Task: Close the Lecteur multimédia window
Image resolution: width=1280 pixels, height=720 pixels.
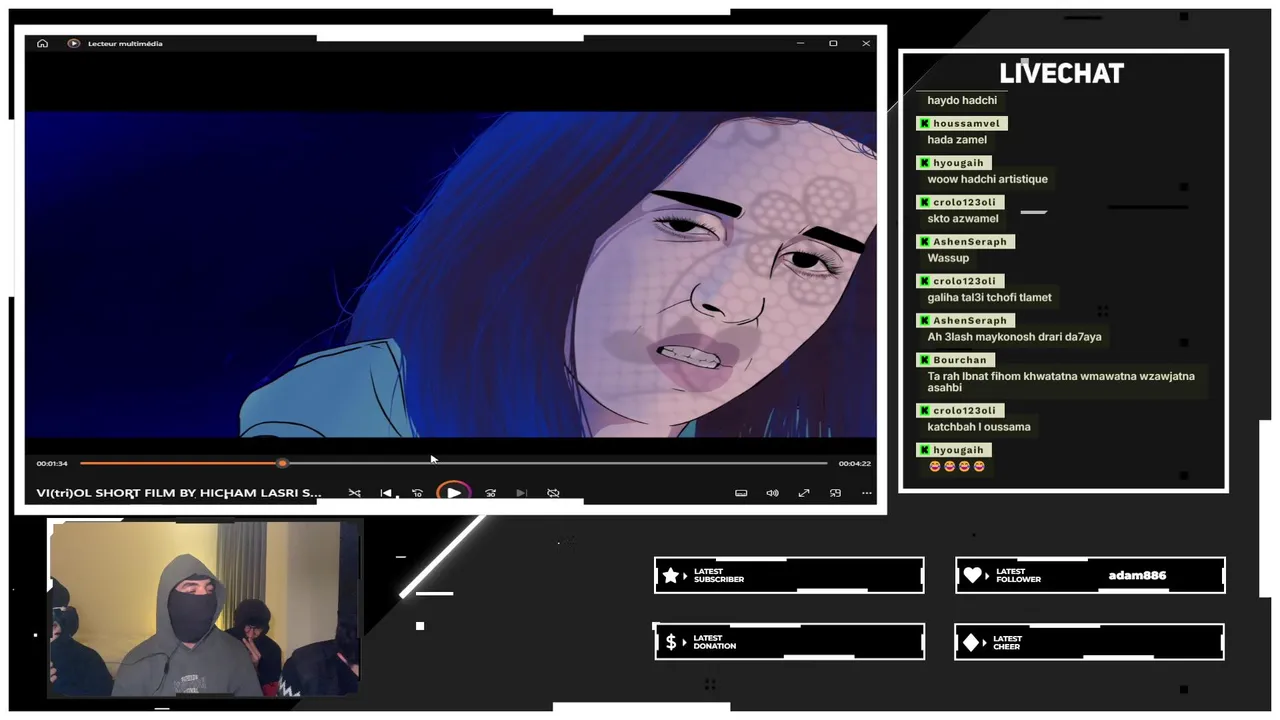Action: pos(866,43)
